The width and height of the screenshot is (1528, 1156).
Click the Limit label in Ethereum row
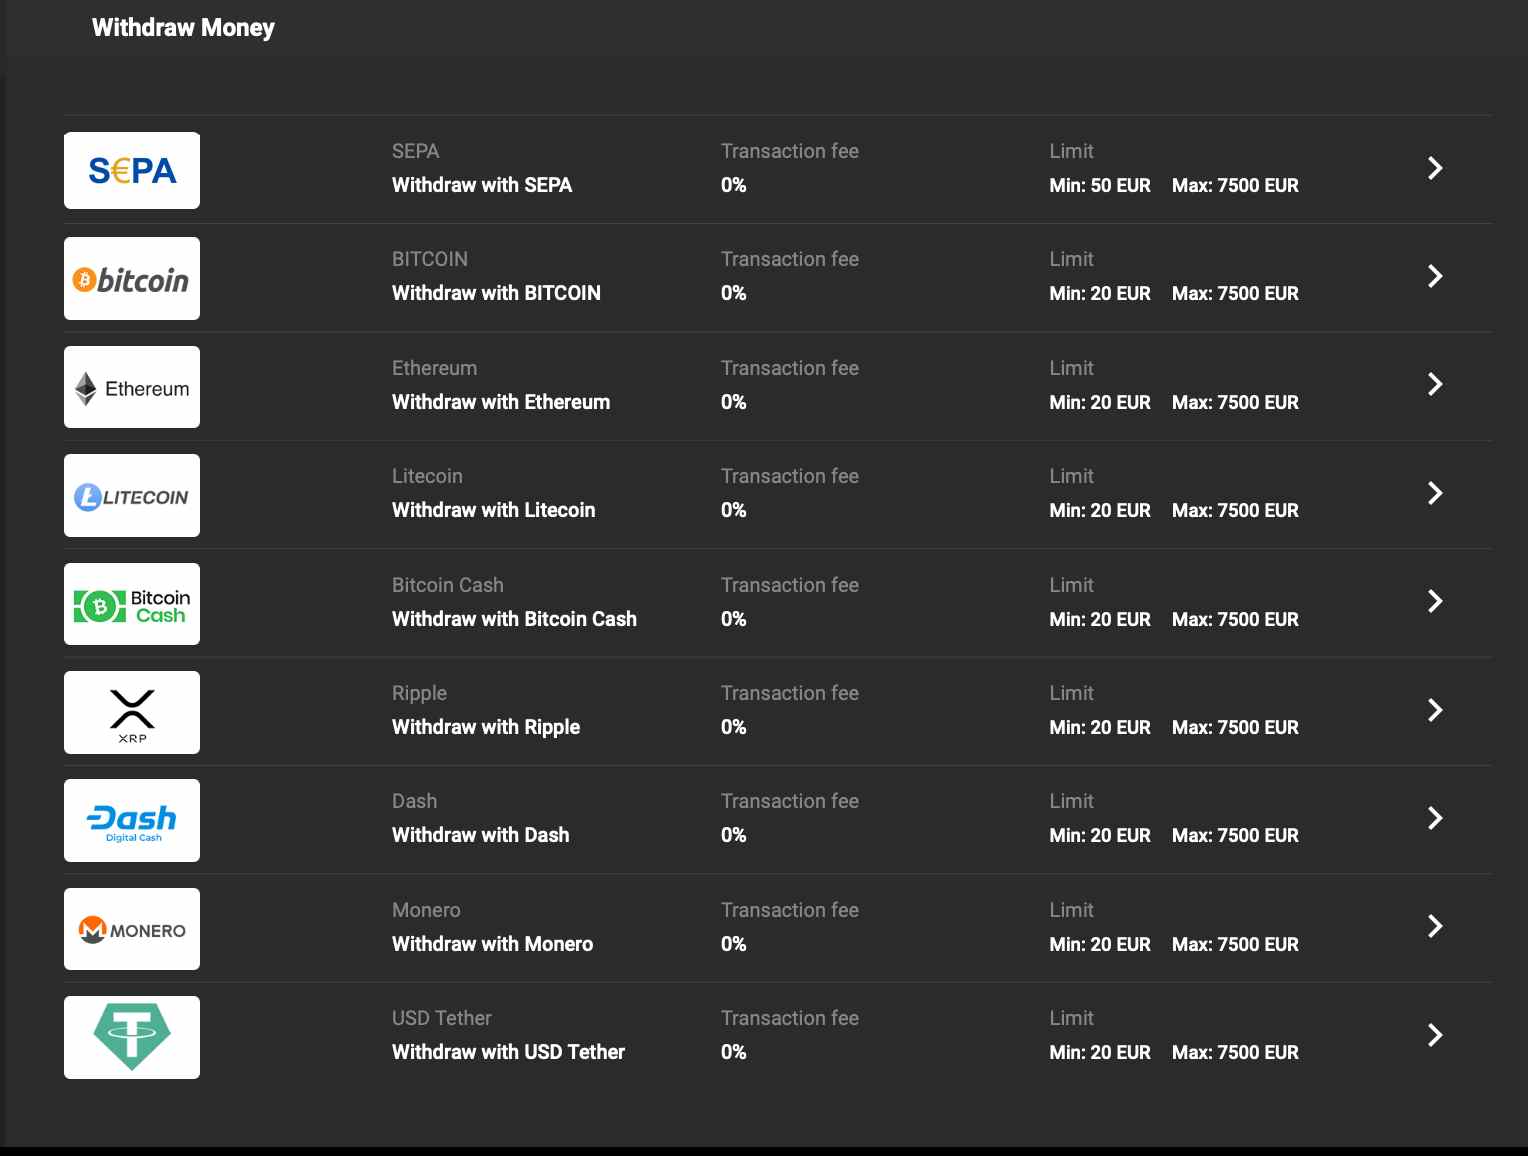1071,368
